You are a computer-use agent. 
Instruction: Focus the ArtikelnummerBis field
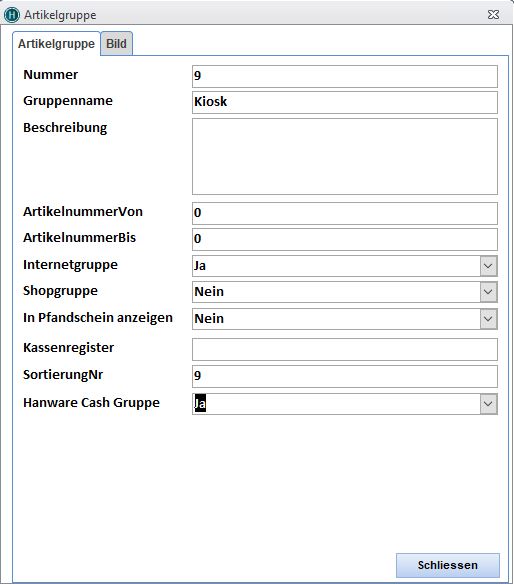[x=345, y=239]
